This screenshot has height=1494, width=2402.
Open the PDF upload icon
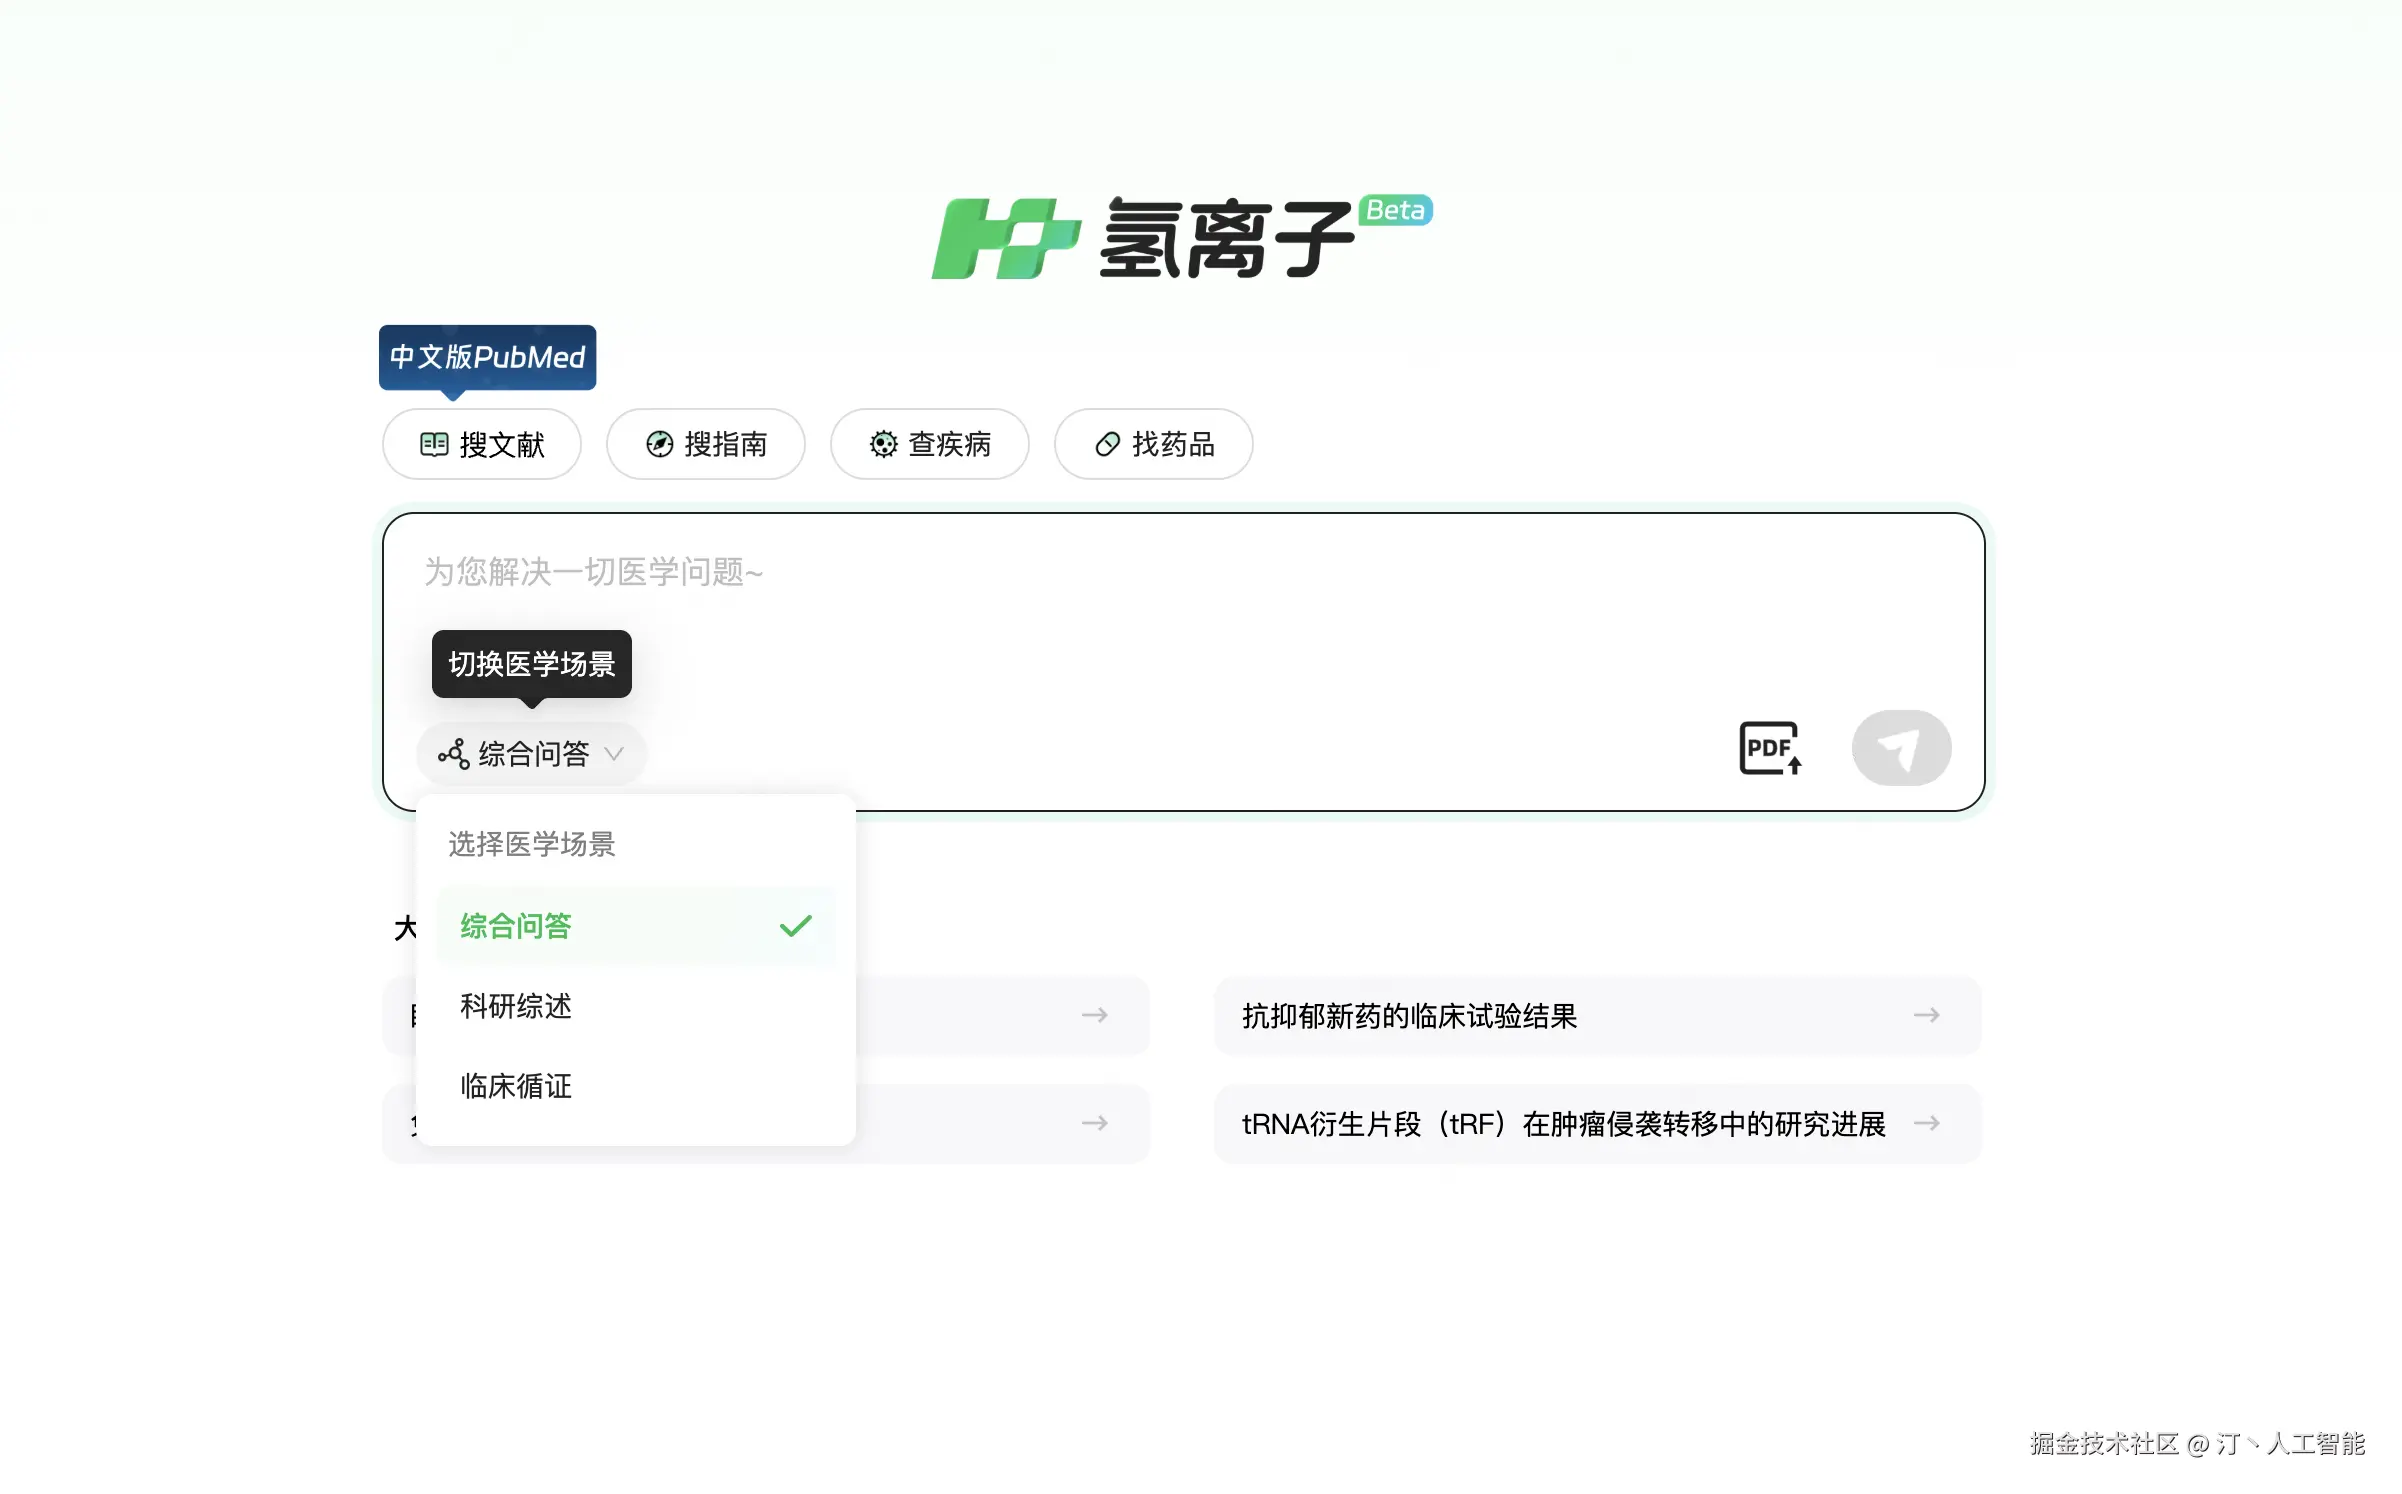point(1771,748)
